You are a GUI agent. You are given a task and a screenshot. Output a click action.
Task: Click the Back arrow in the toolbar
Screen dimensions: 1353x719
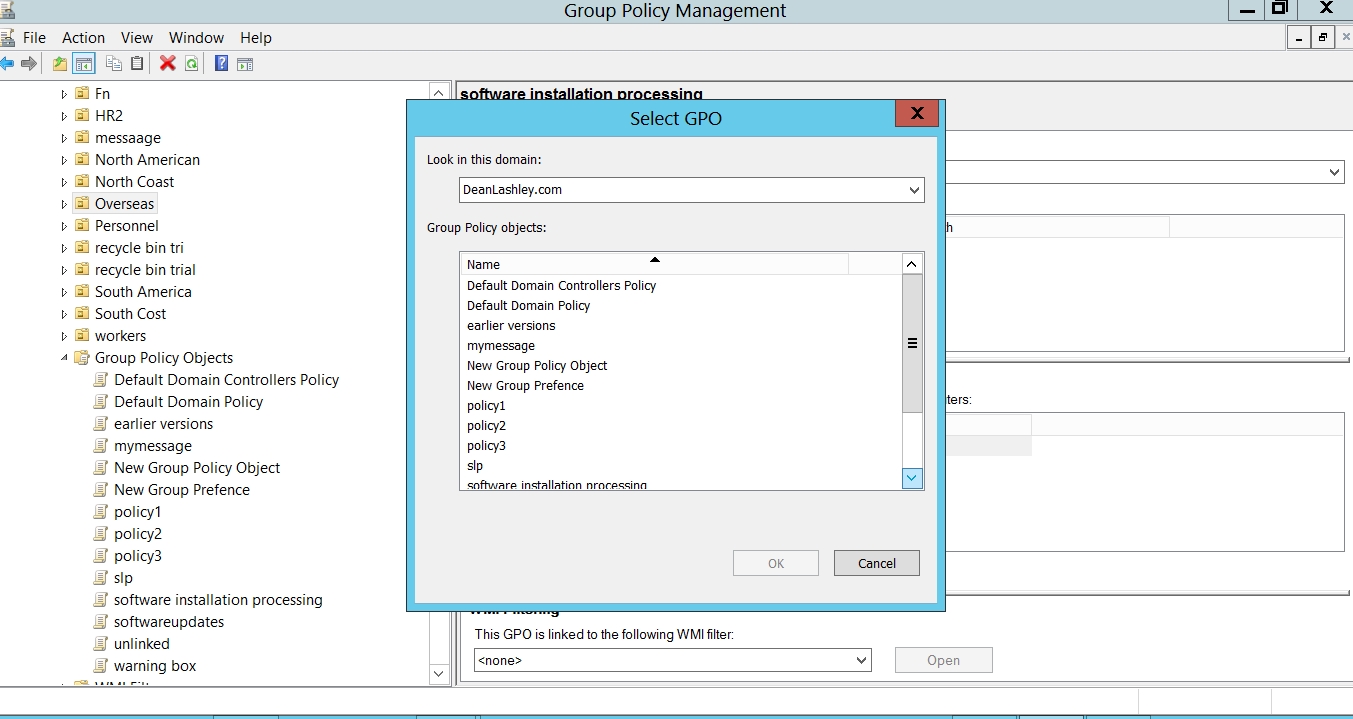pyautogui.click(x=7, y=64)
